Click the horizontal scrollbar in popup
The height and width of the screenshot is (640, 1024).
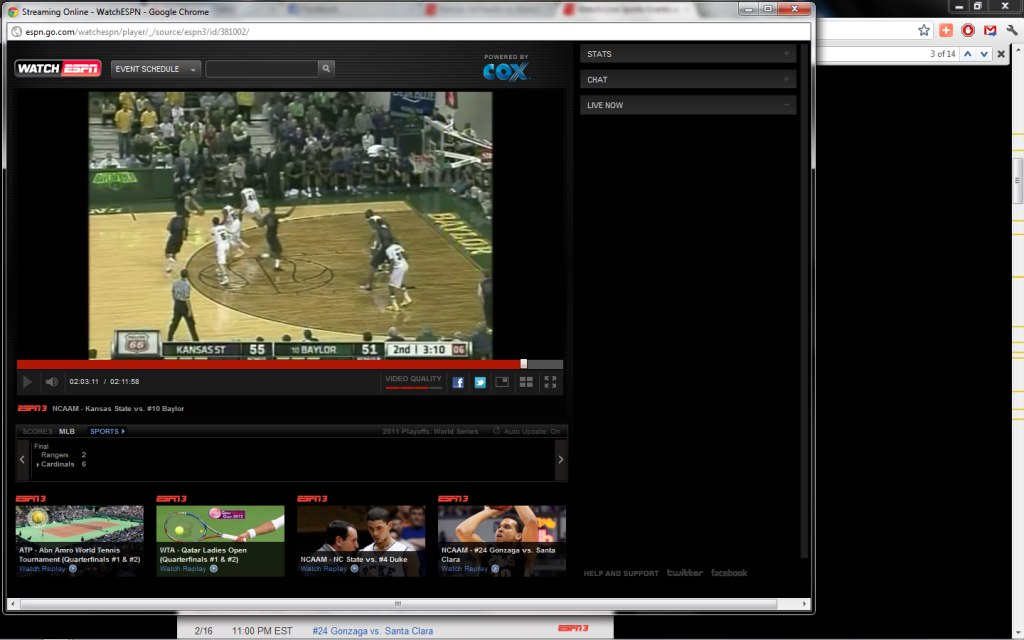[x=398, y=603]
